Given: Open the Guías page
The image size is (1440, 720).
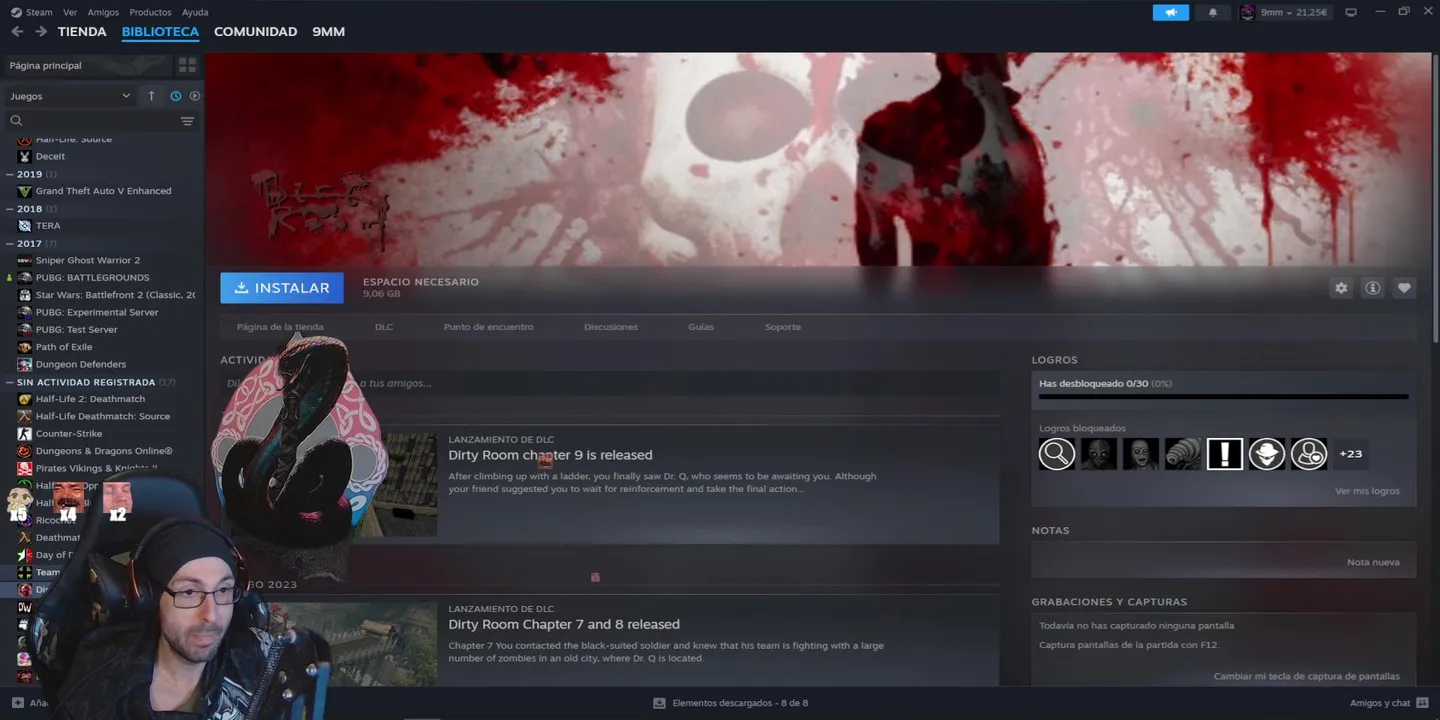Looking at the screenshot, I should coord(701,327).
